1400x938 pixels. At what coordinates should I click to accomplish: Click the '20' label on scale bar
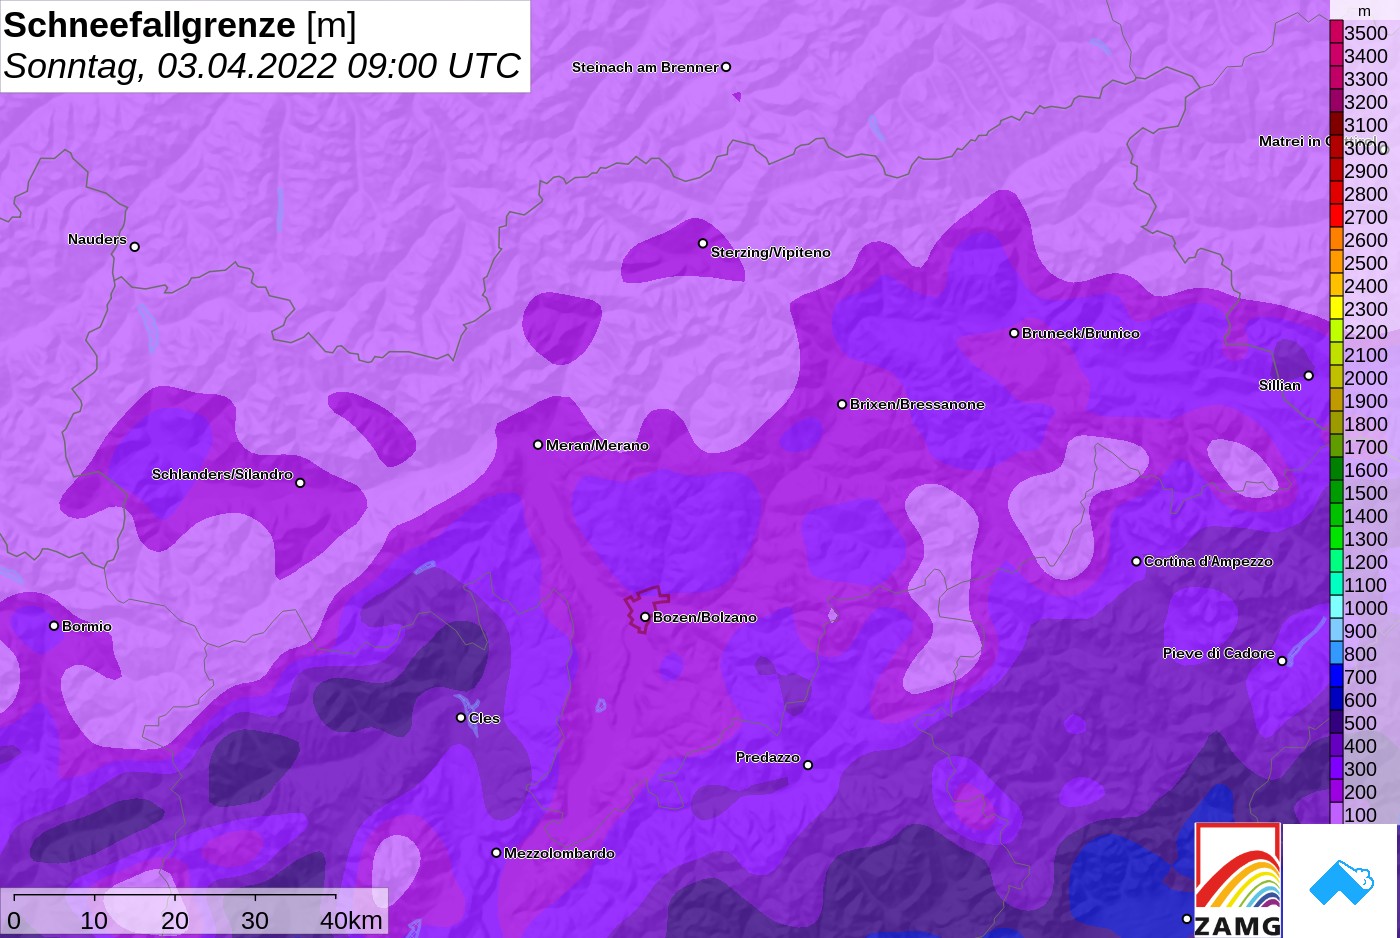tap(175, 921)
